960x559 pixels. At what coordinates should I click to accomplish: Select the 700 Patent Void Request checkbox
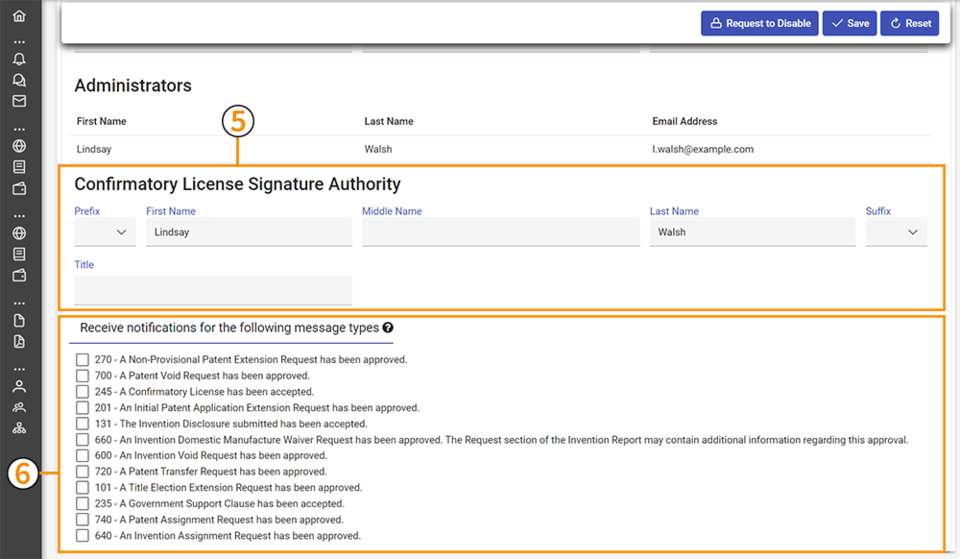82,376
